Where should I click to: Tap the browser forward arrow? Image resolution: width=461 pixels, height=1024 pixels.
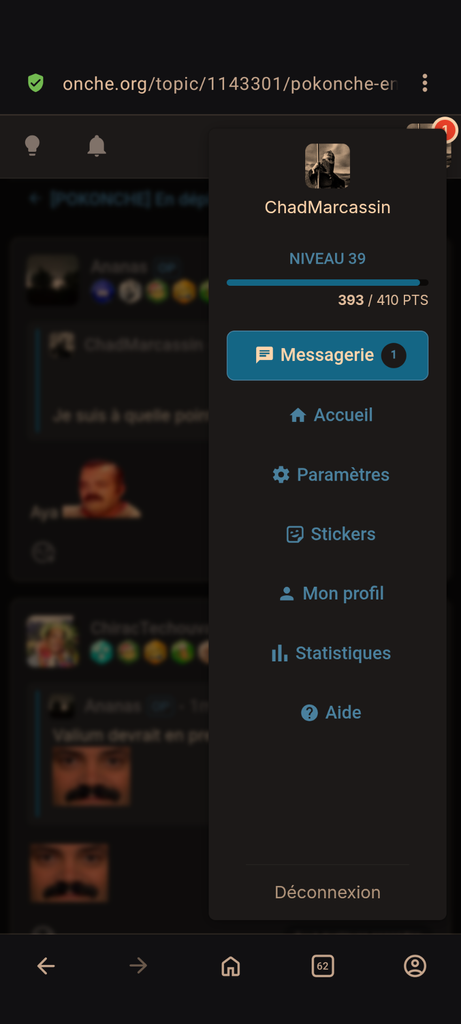click(x=138, y=966)
